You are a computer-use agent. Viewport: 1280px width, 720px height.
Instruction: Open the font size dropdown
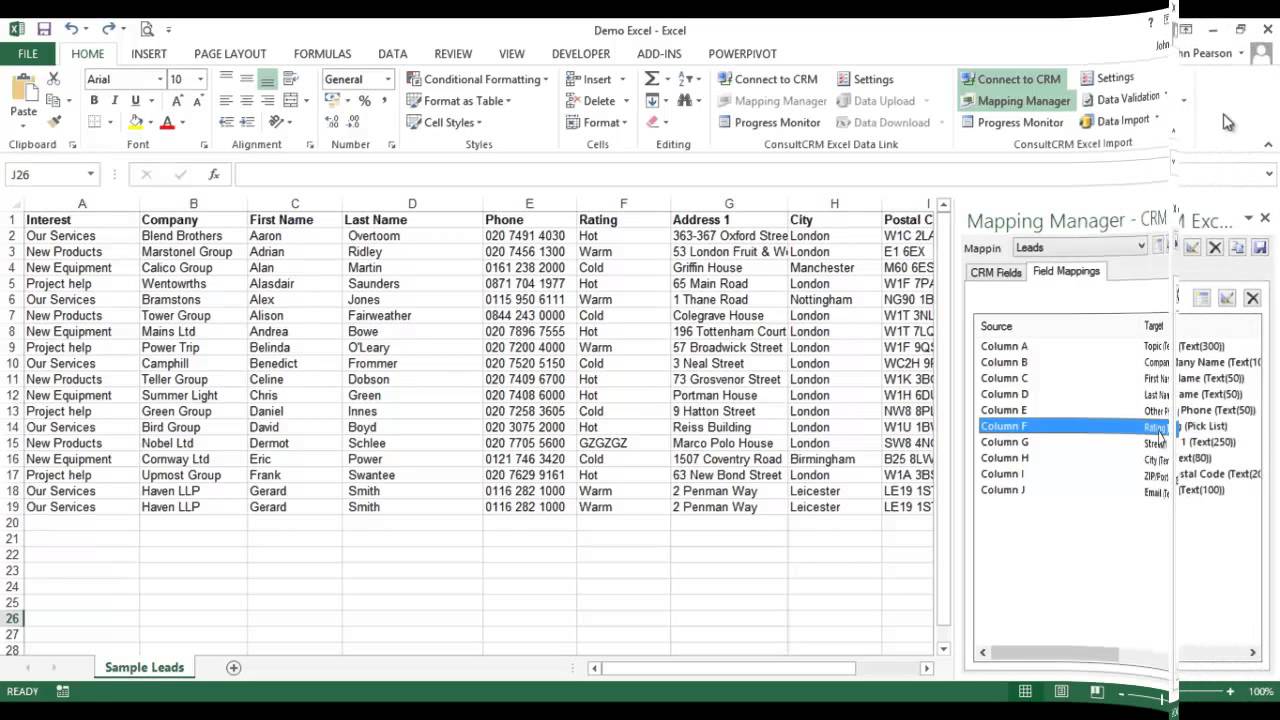click(x=200, y=79)
